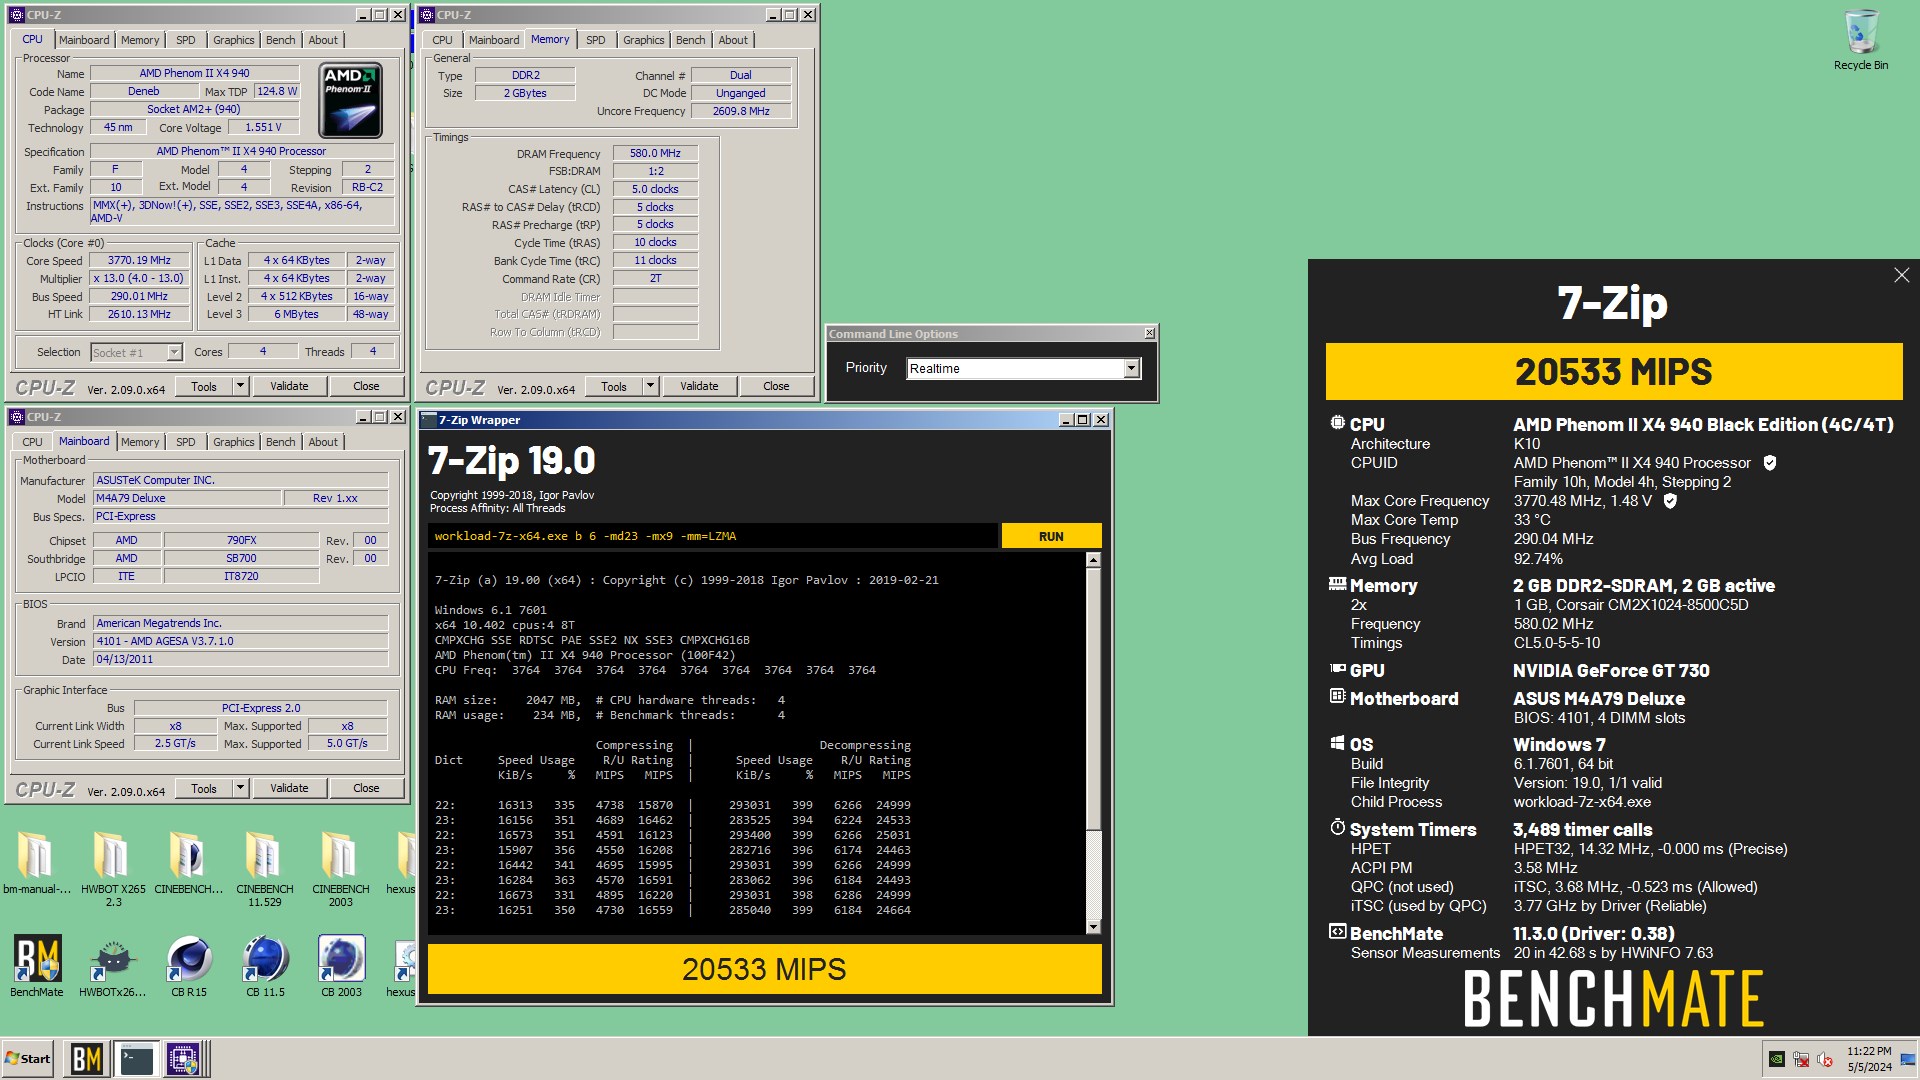Launch the CB R15 shortcut
Image resolution: width=1920 pixels, height=1080 pixels.
pyautogui.click(x=188, y=966)
